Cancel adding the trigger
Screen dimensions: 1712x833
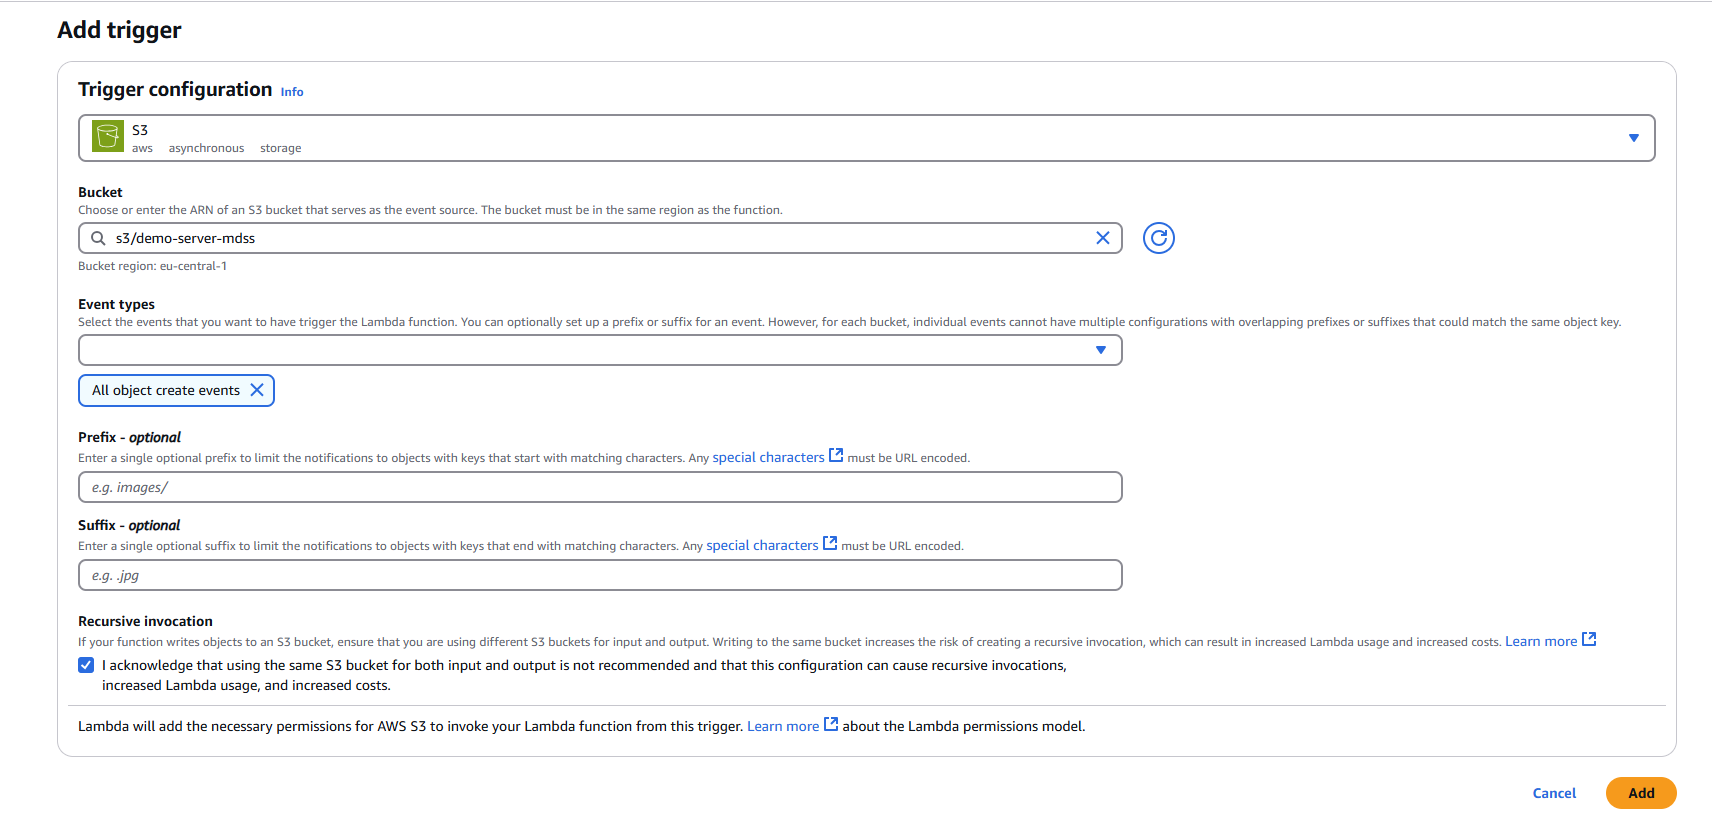click(x=1554, y=793)
